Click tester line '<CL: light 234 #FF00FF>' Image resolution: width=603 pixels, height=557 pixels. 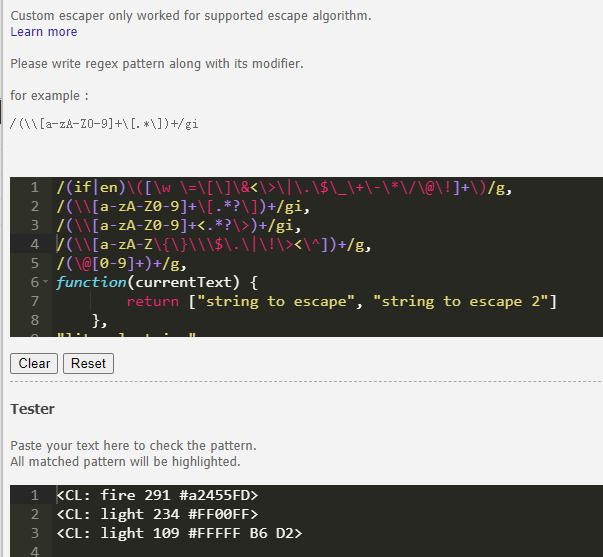pyautogui.click(x=157, y=514)
